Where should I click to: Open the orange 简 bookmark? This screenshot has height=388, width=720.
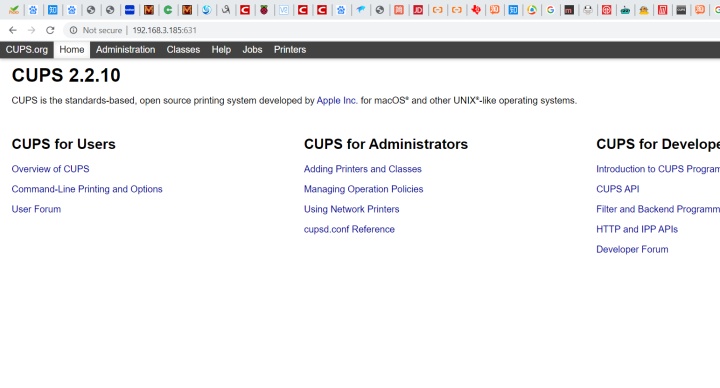click(399, 10)
